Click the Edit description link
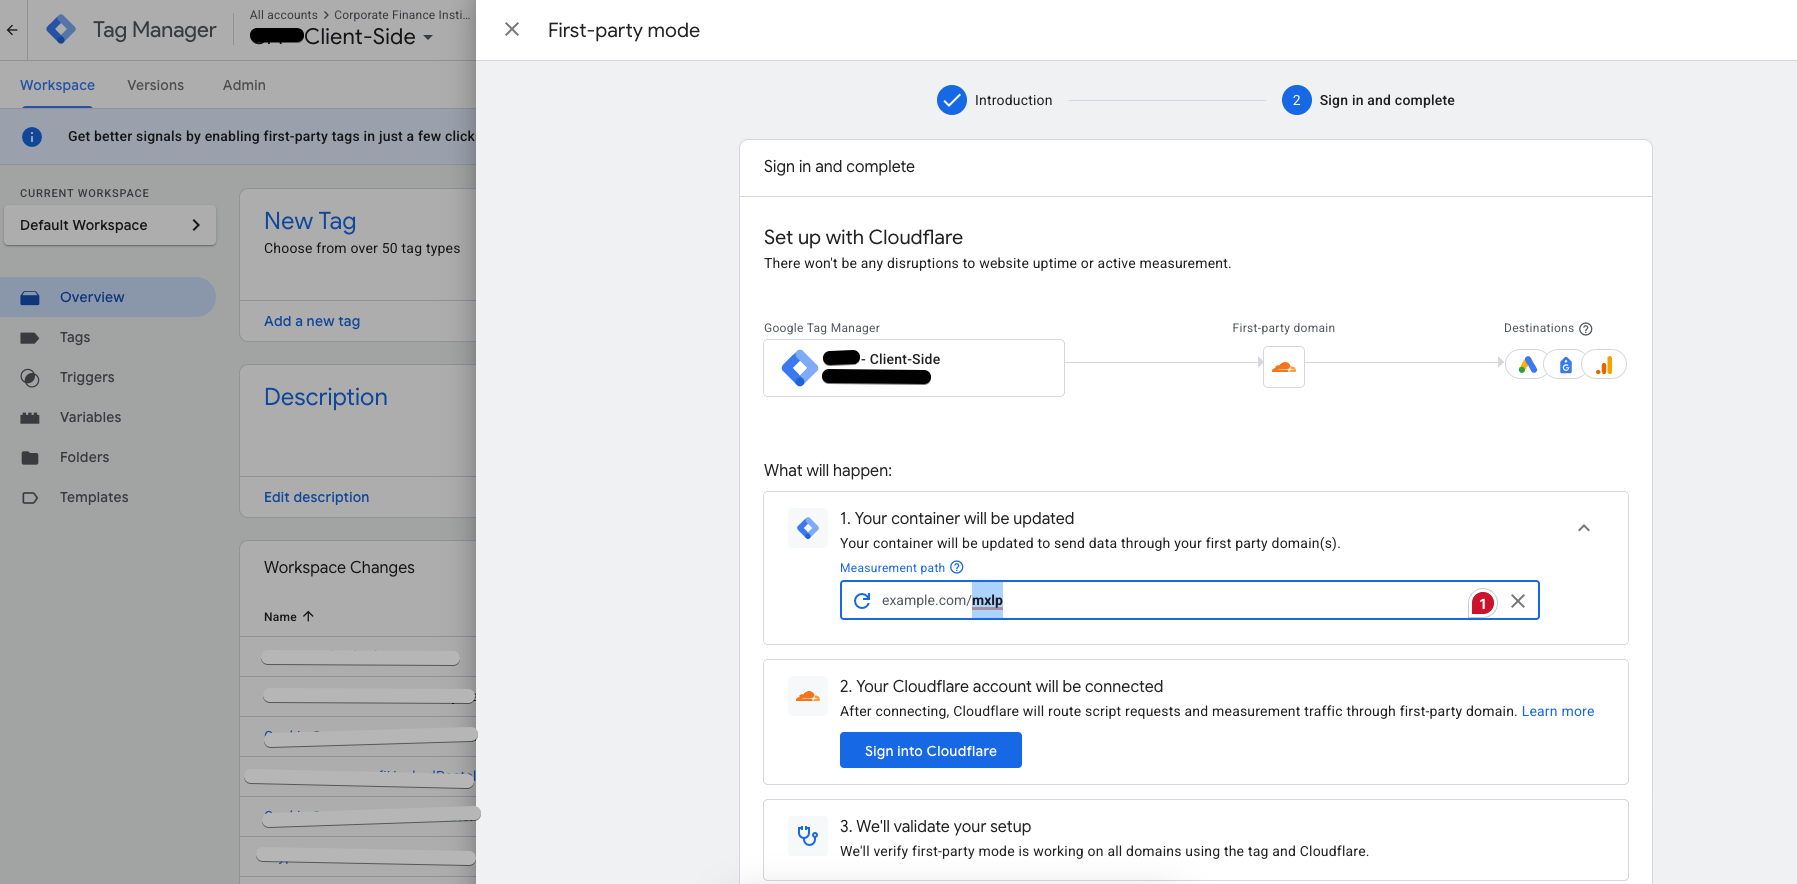The height and width of the screenshot is (884, 1797). click(x=316, y=497)
